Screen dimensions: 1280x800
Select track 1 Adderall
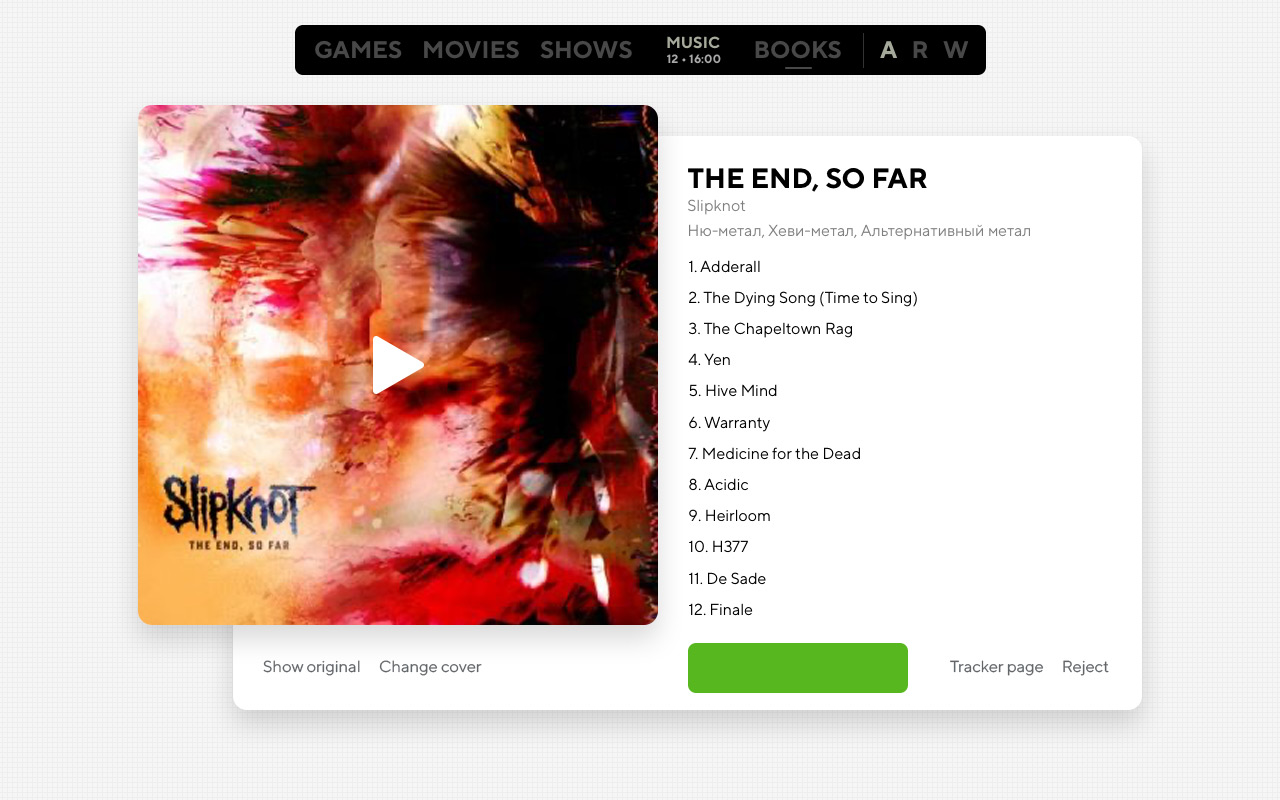coord(724,267)
